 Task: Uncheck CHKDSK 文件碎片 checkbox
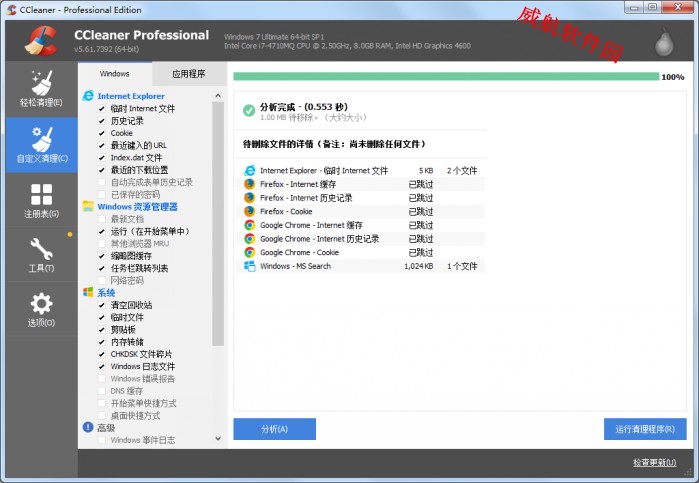pos(102,354)
